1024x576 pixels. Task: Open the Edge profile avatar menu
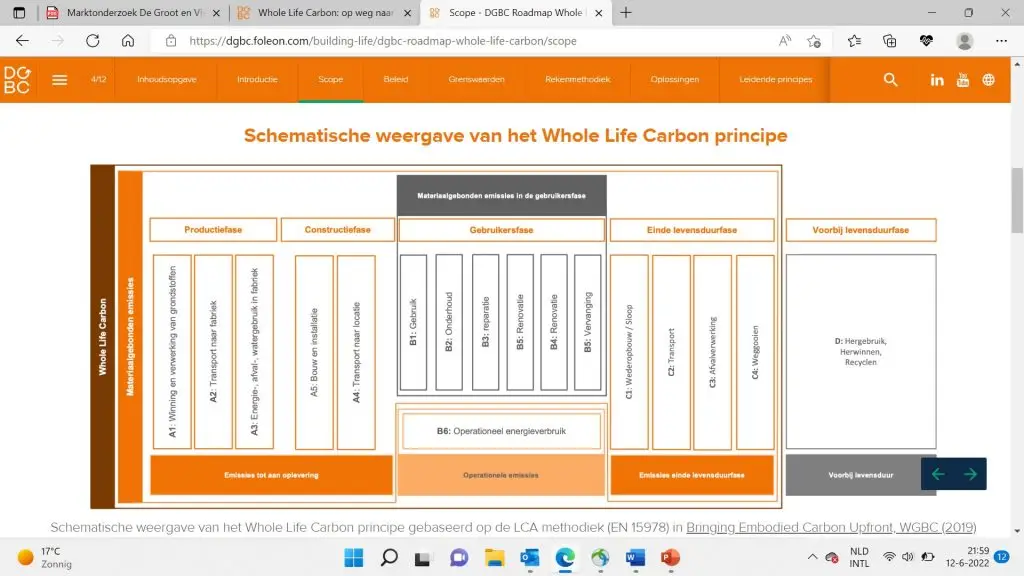[x=964, y=41]
